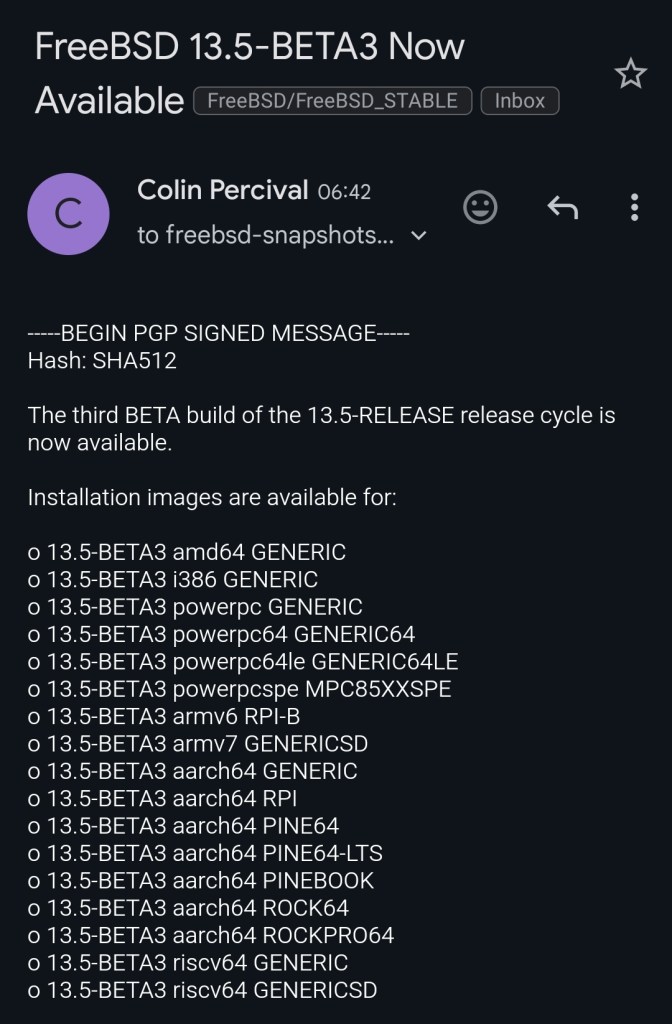Tap the "13.5-BETA3 armv6 RPI-B" entry
672x1024 pixels.
click(164, 716)
